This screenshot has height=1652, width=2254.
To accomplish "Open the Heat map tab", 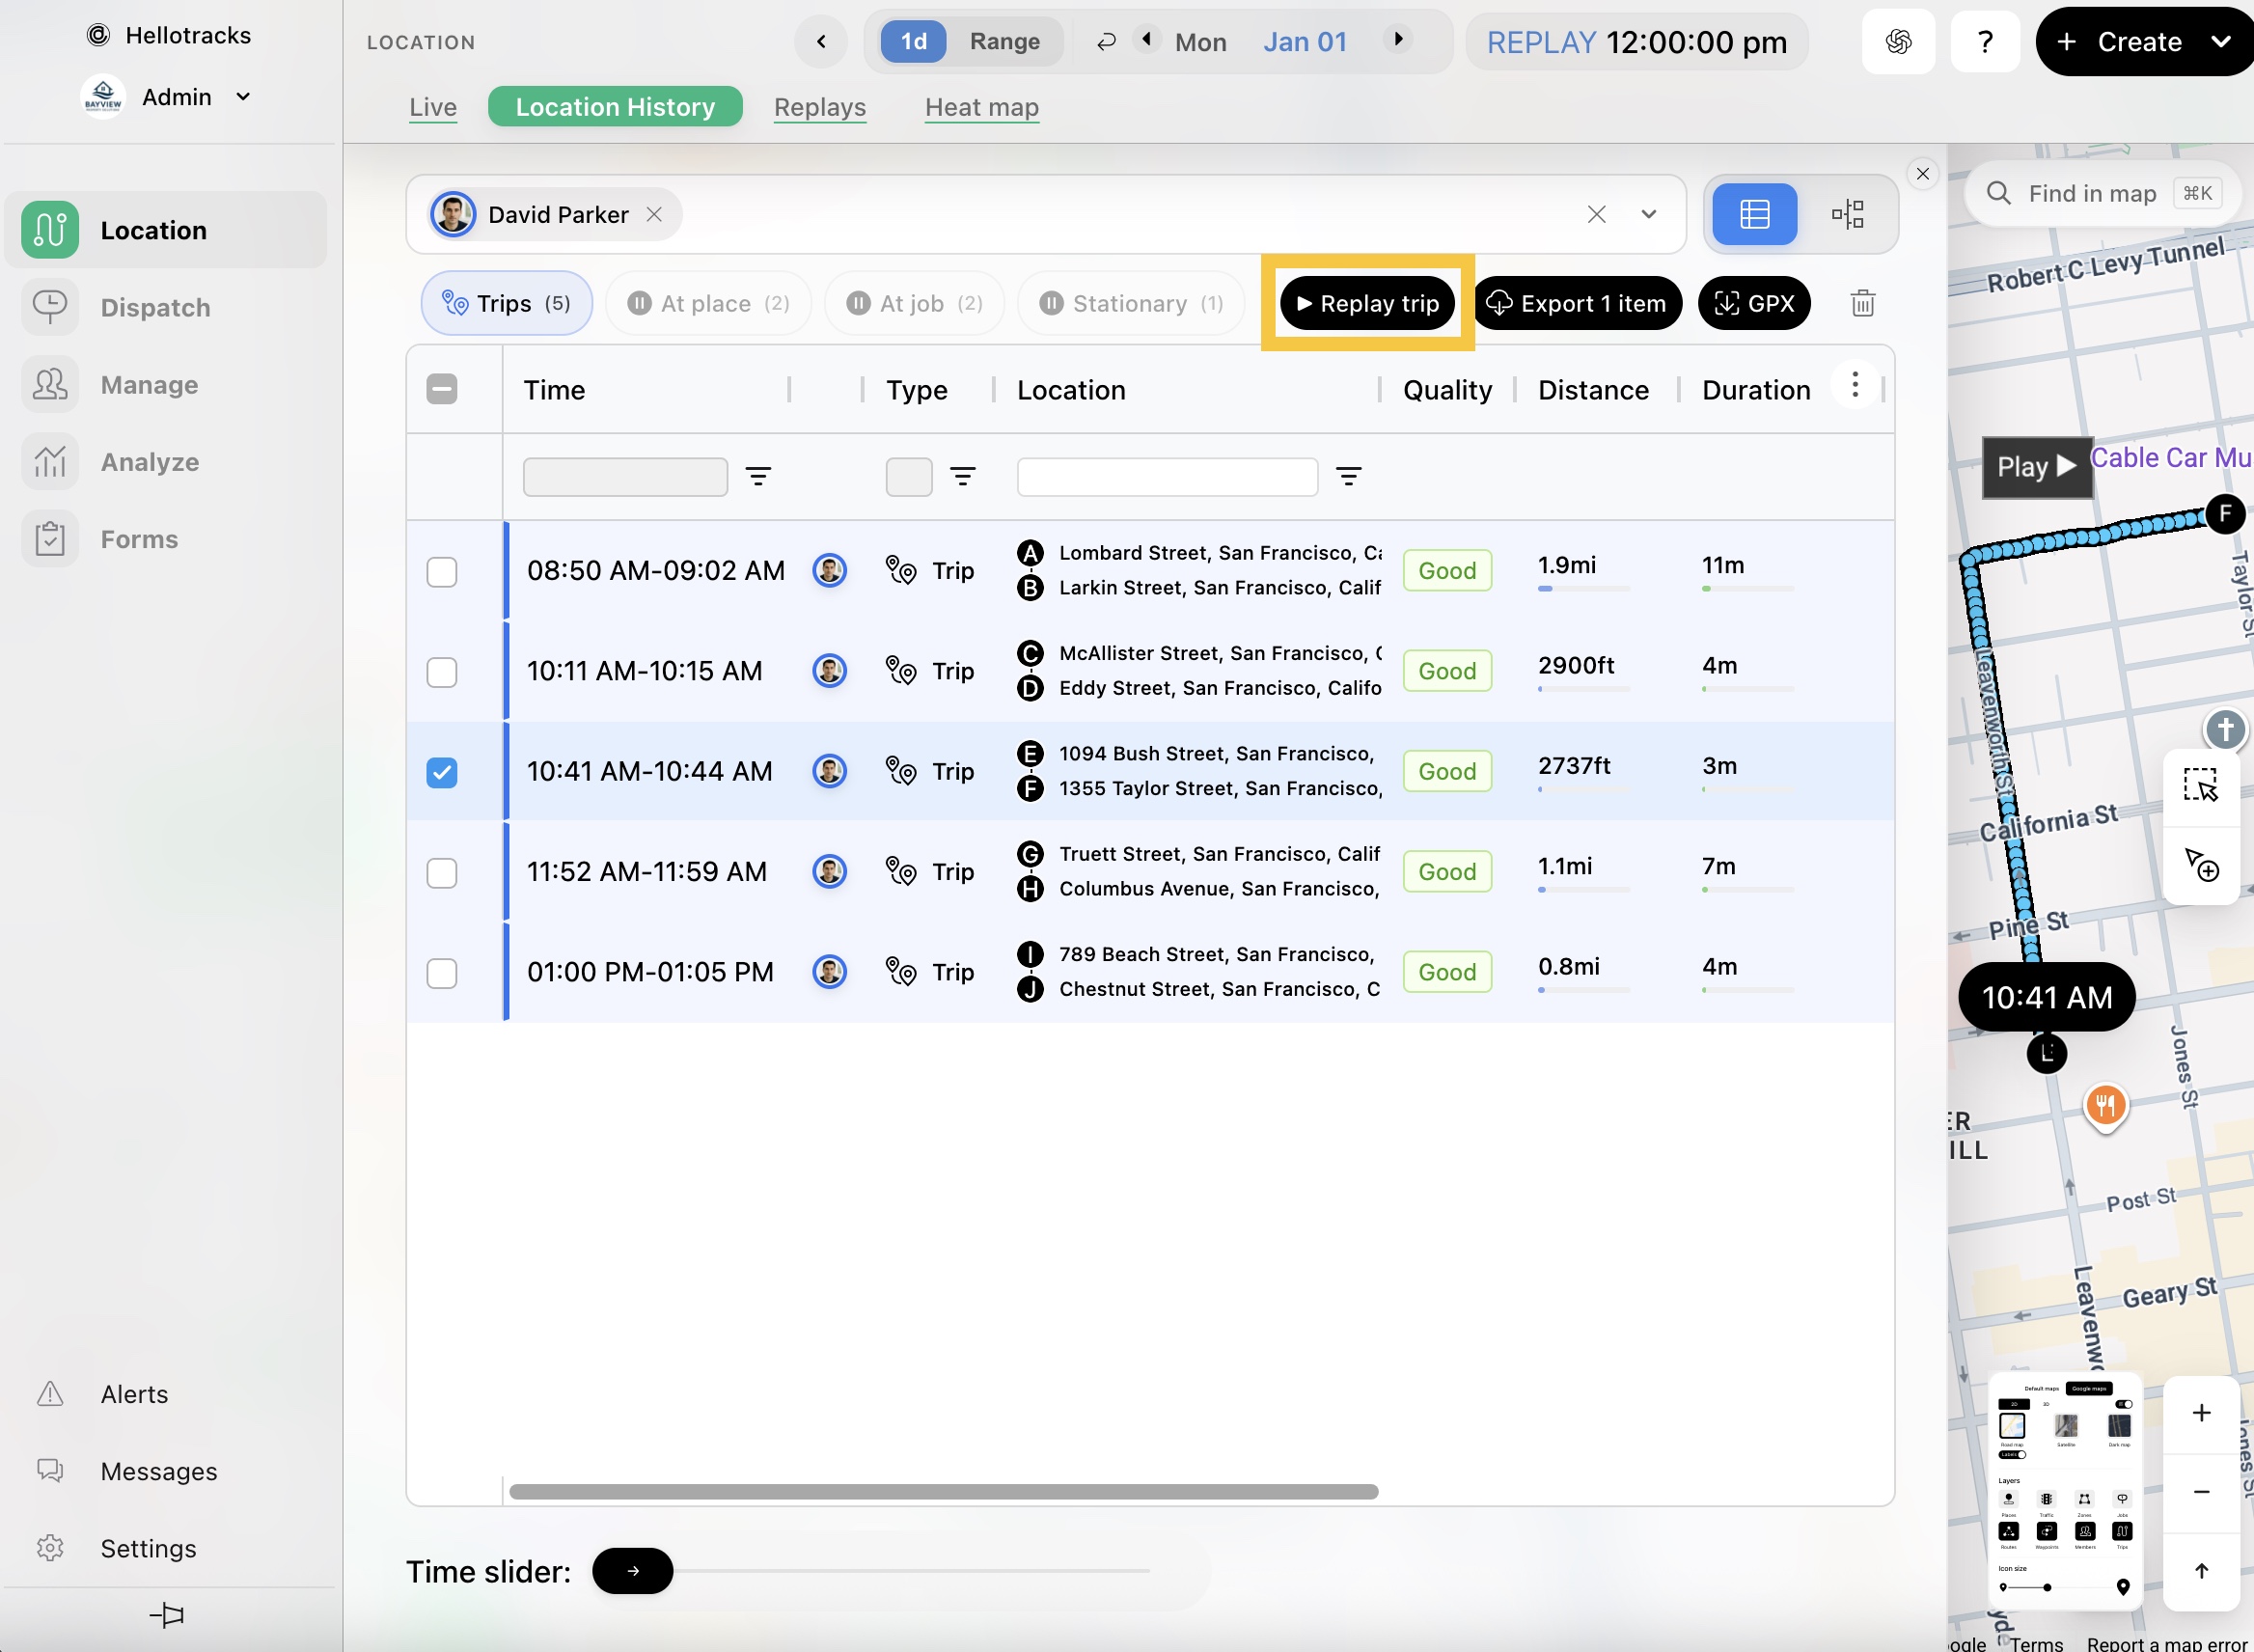I will tap(981, 106).
